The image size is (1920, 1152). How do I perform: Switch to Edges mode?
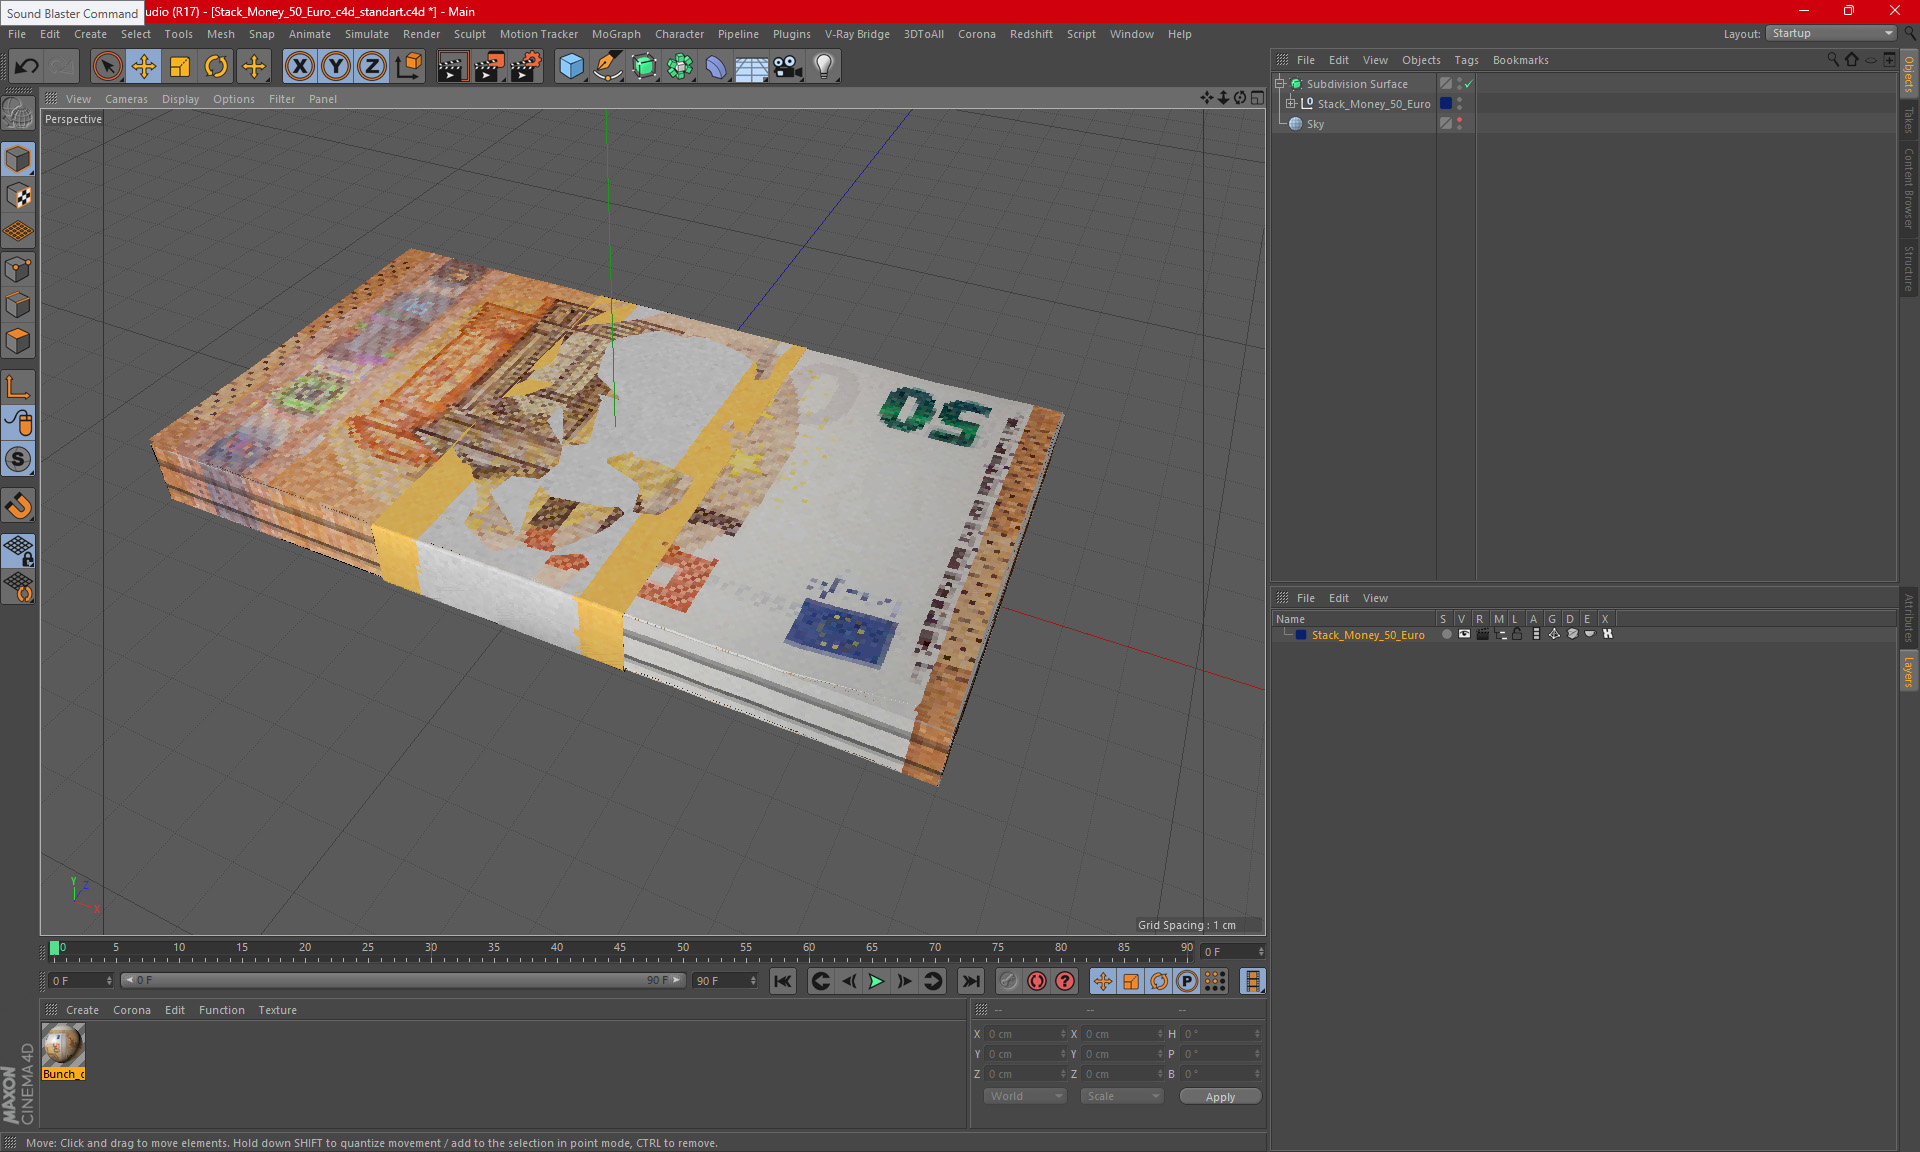point(18,305)
